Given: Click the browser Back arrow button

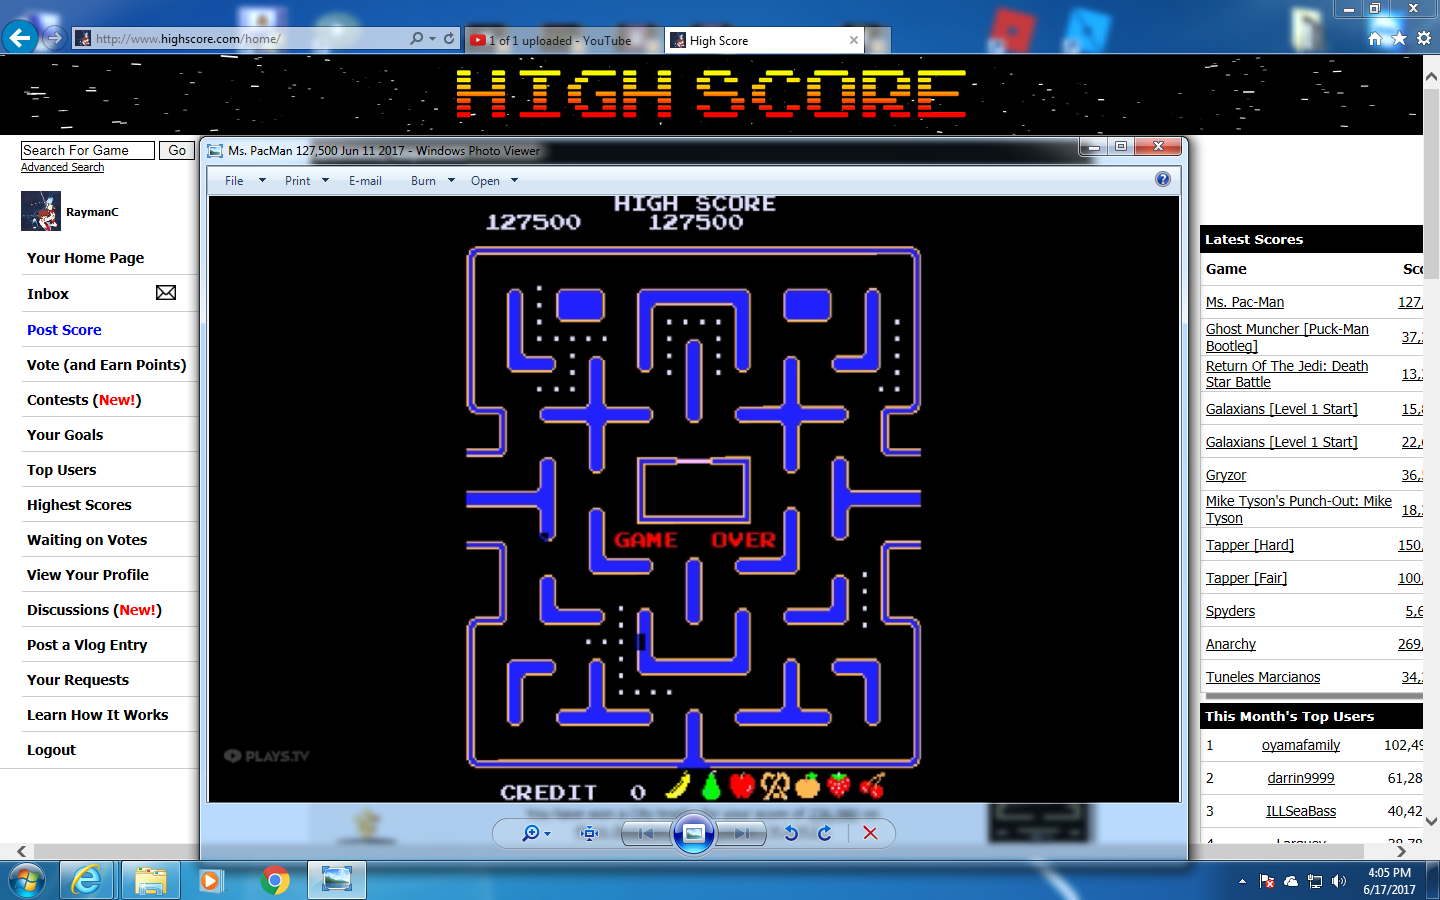Looking at the screenshot, I should (x=20, y=38).
